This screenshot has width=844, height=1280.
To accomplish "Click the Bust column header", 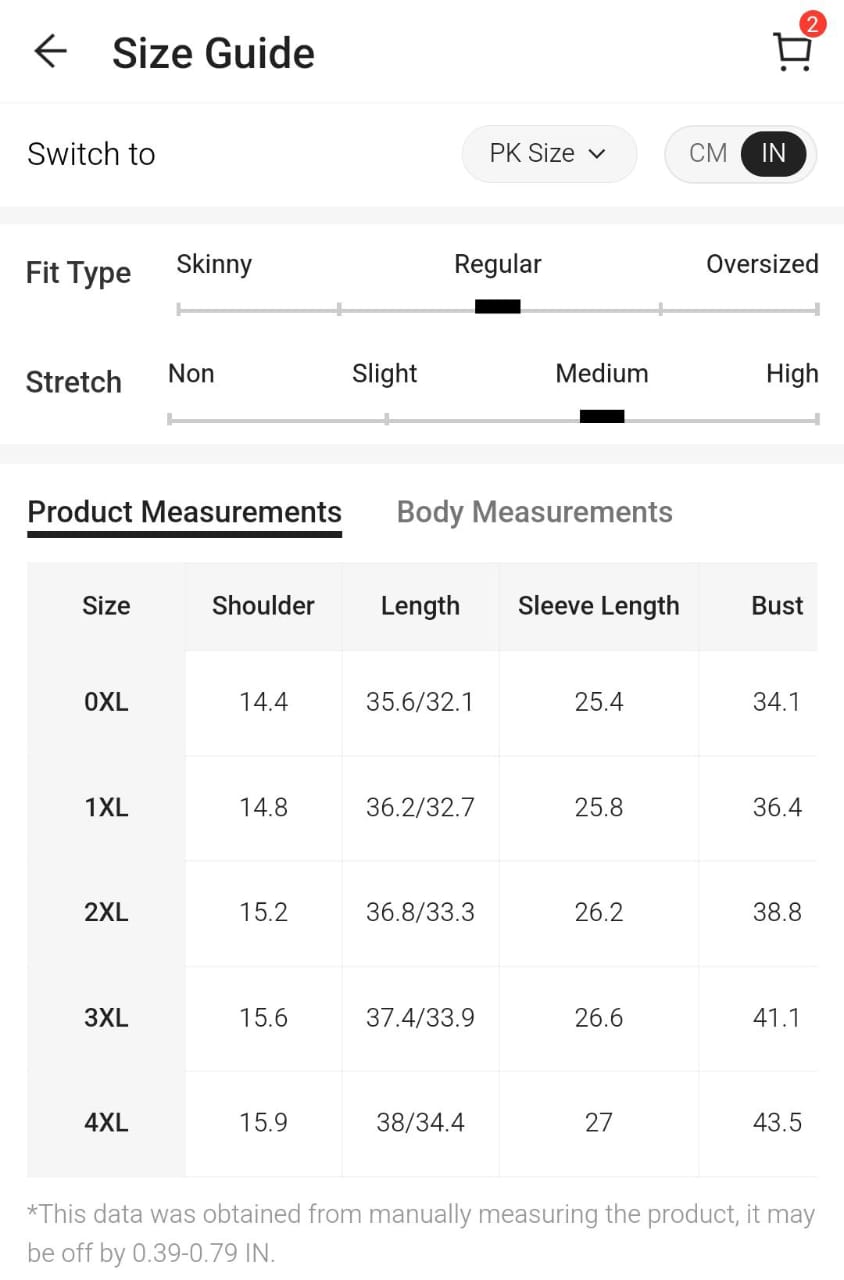I will [x=777, y=606].
